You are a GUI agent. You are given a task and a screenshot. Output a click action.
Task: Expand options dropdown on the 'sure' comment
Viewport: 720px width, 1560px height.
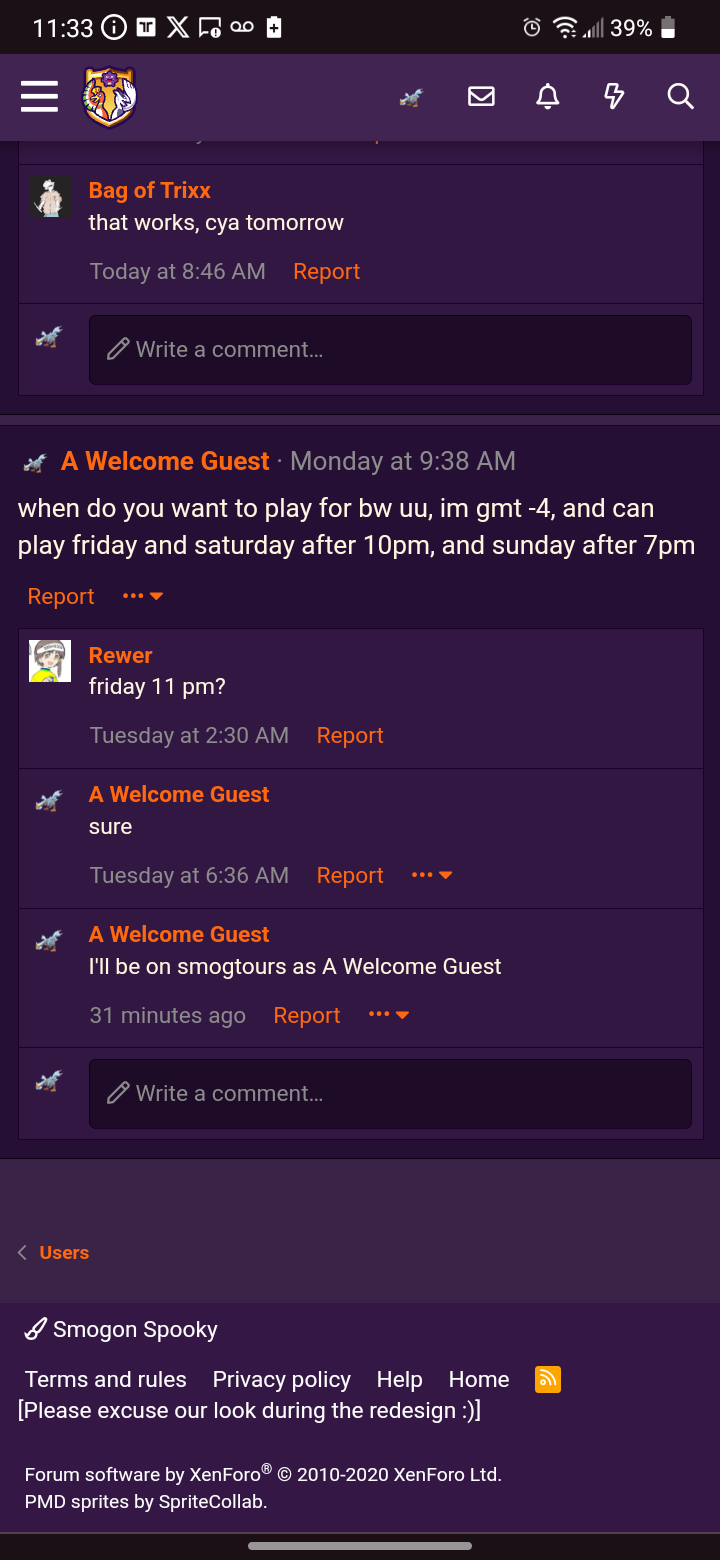pyautogui.click(x=432, y=875)
